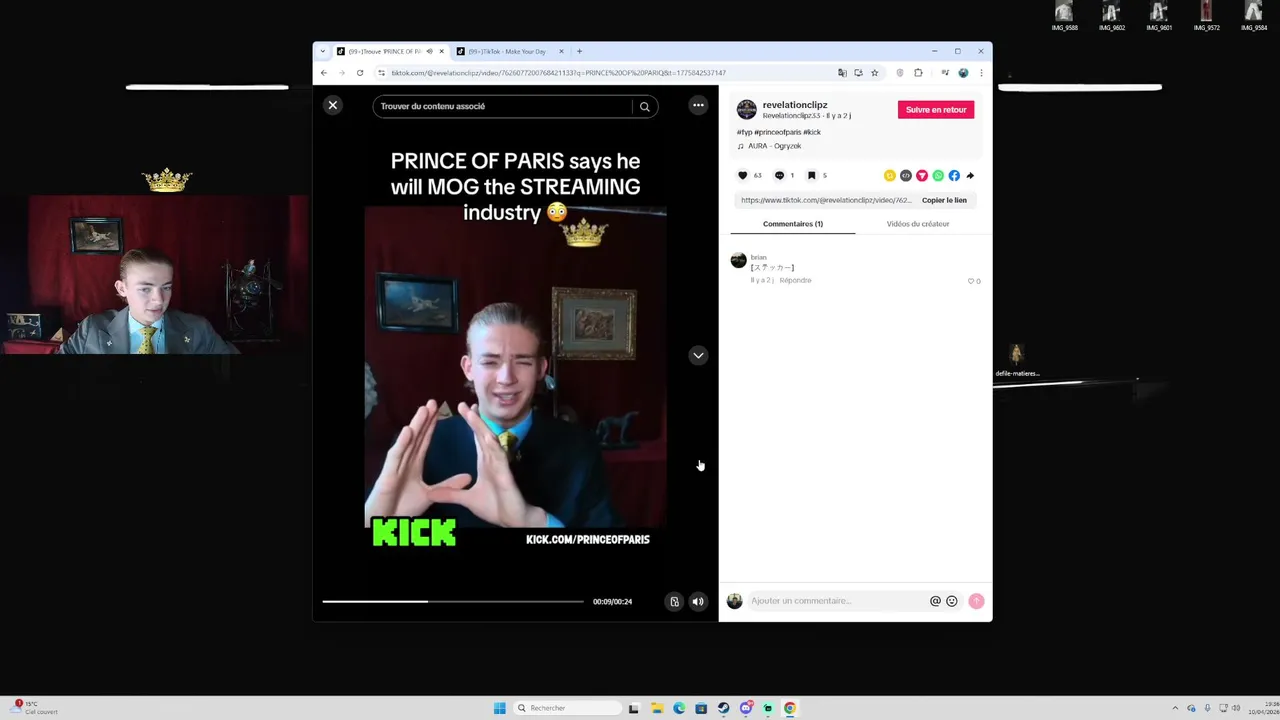Click the #princeofparis hashtag
The image size is (1280, 720).
point(778,132)
